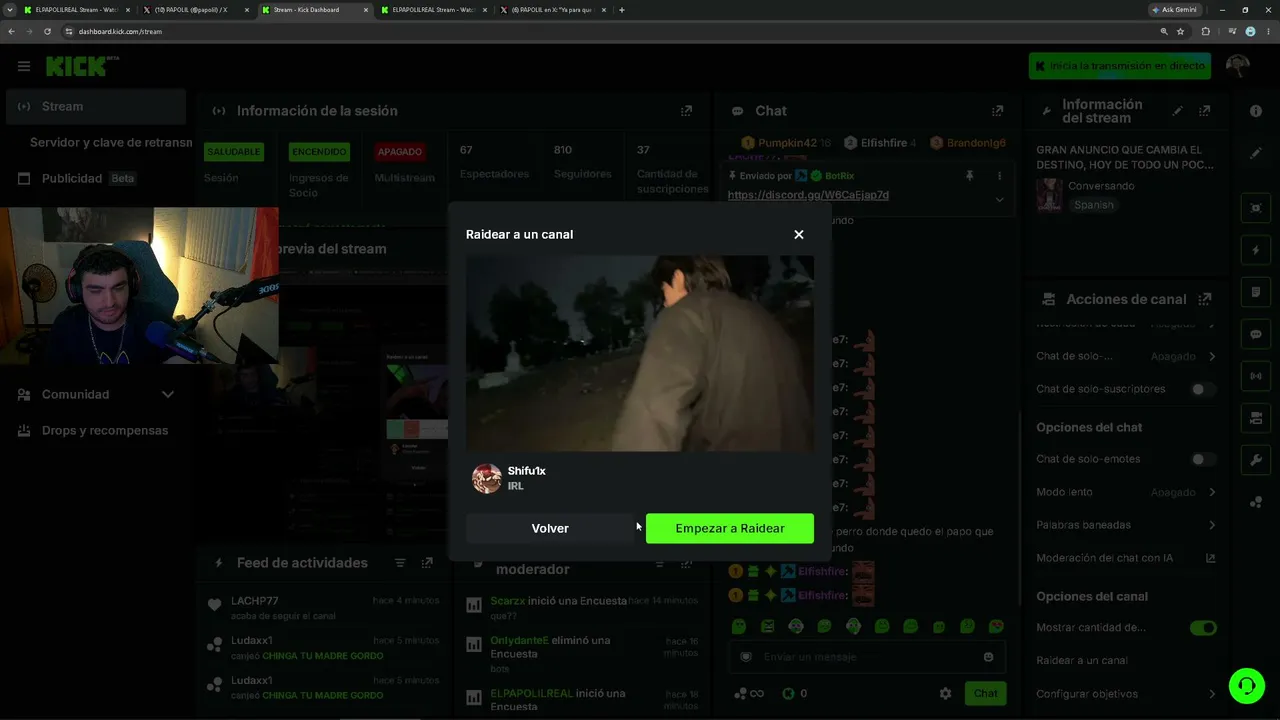This screenshot has width=1280, height=720.
Task: Pop out the Feed de actividades panel
Action: click(427, 563)
